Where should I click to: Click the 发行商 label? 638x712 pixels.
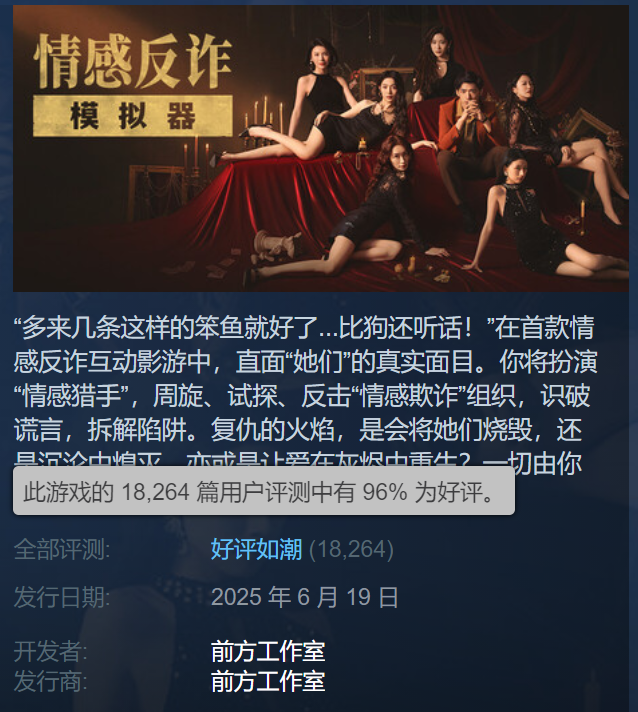coord(50,682)
